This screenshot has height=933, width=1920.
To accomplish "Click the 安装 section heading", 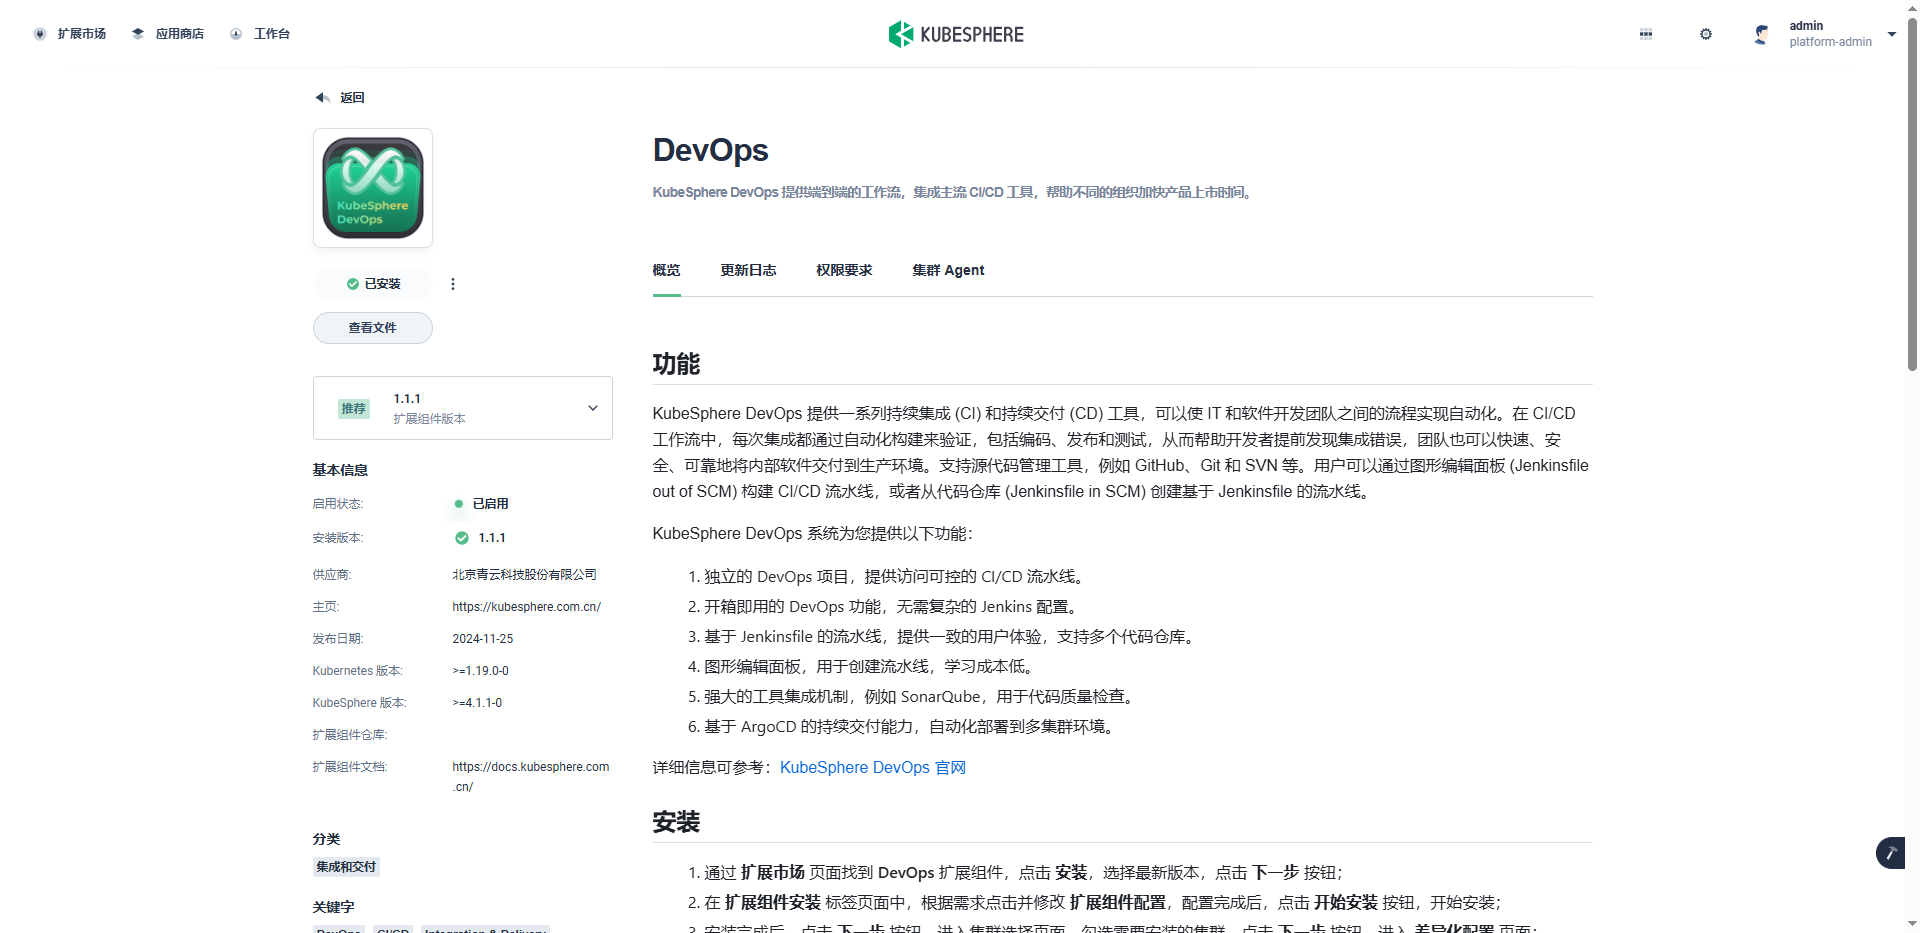I will 677,822.
